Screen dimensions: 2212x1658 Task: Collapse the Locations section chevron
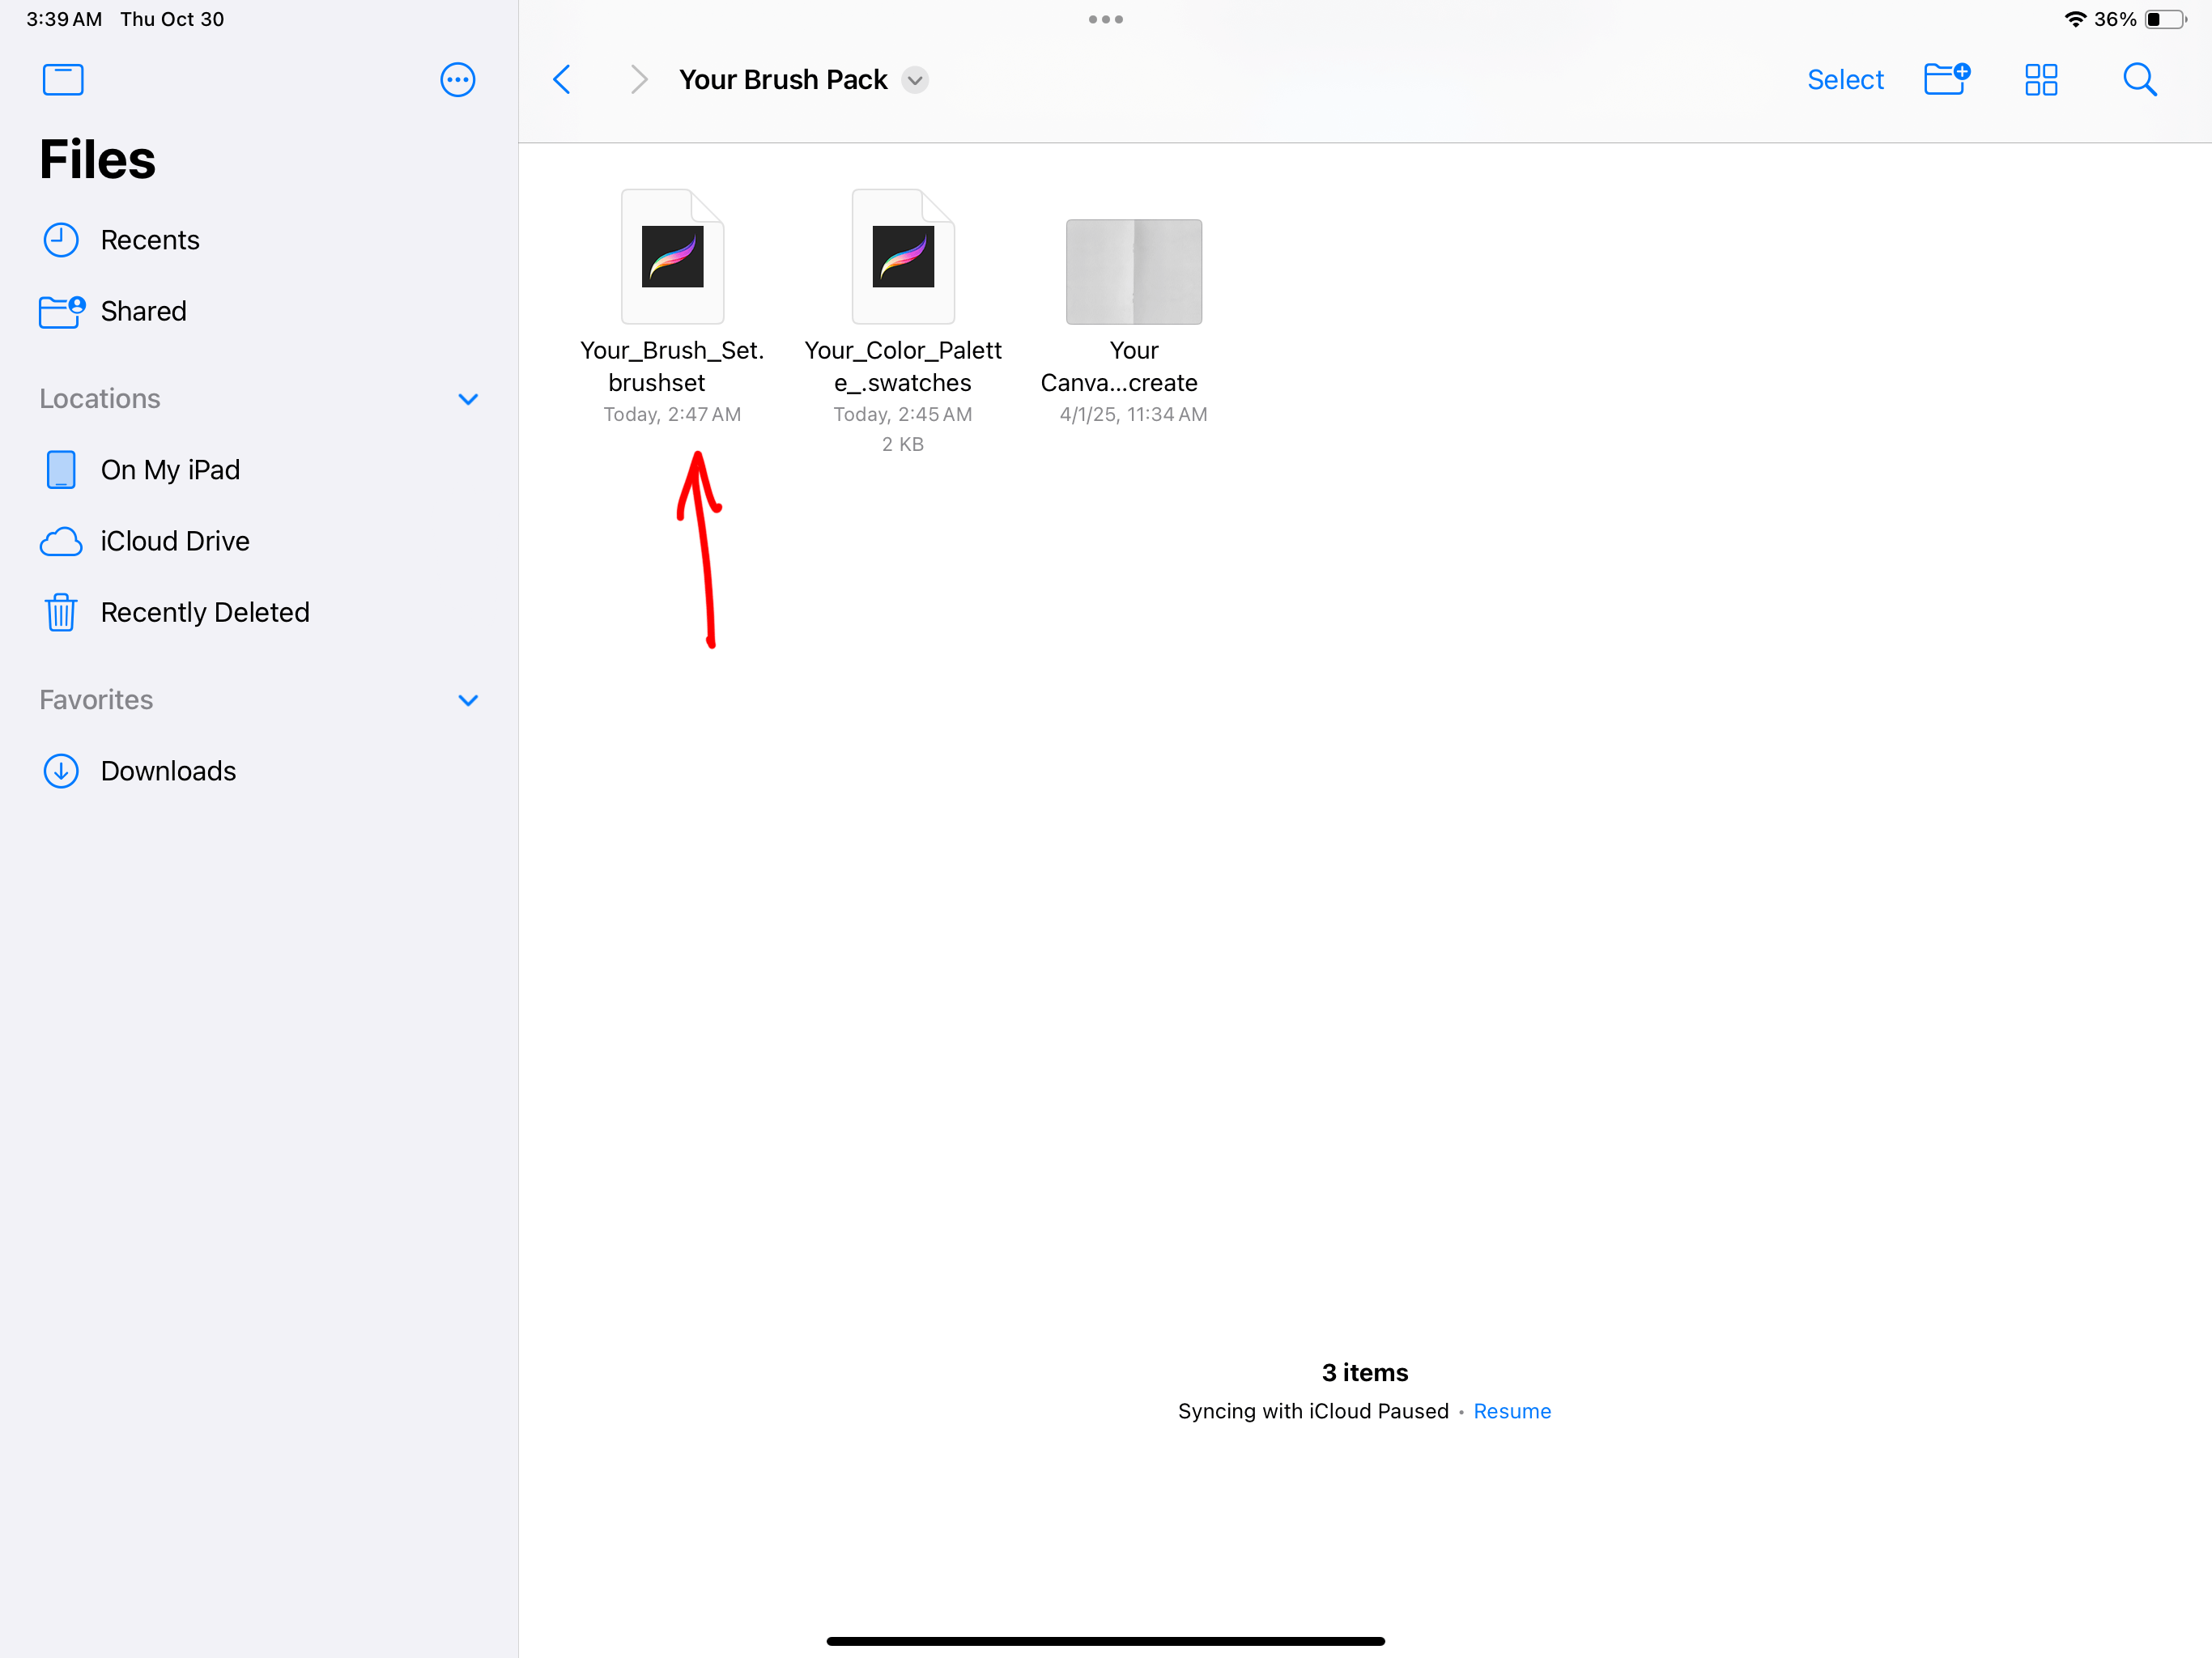pyautogui.click(x=467, y=399)
